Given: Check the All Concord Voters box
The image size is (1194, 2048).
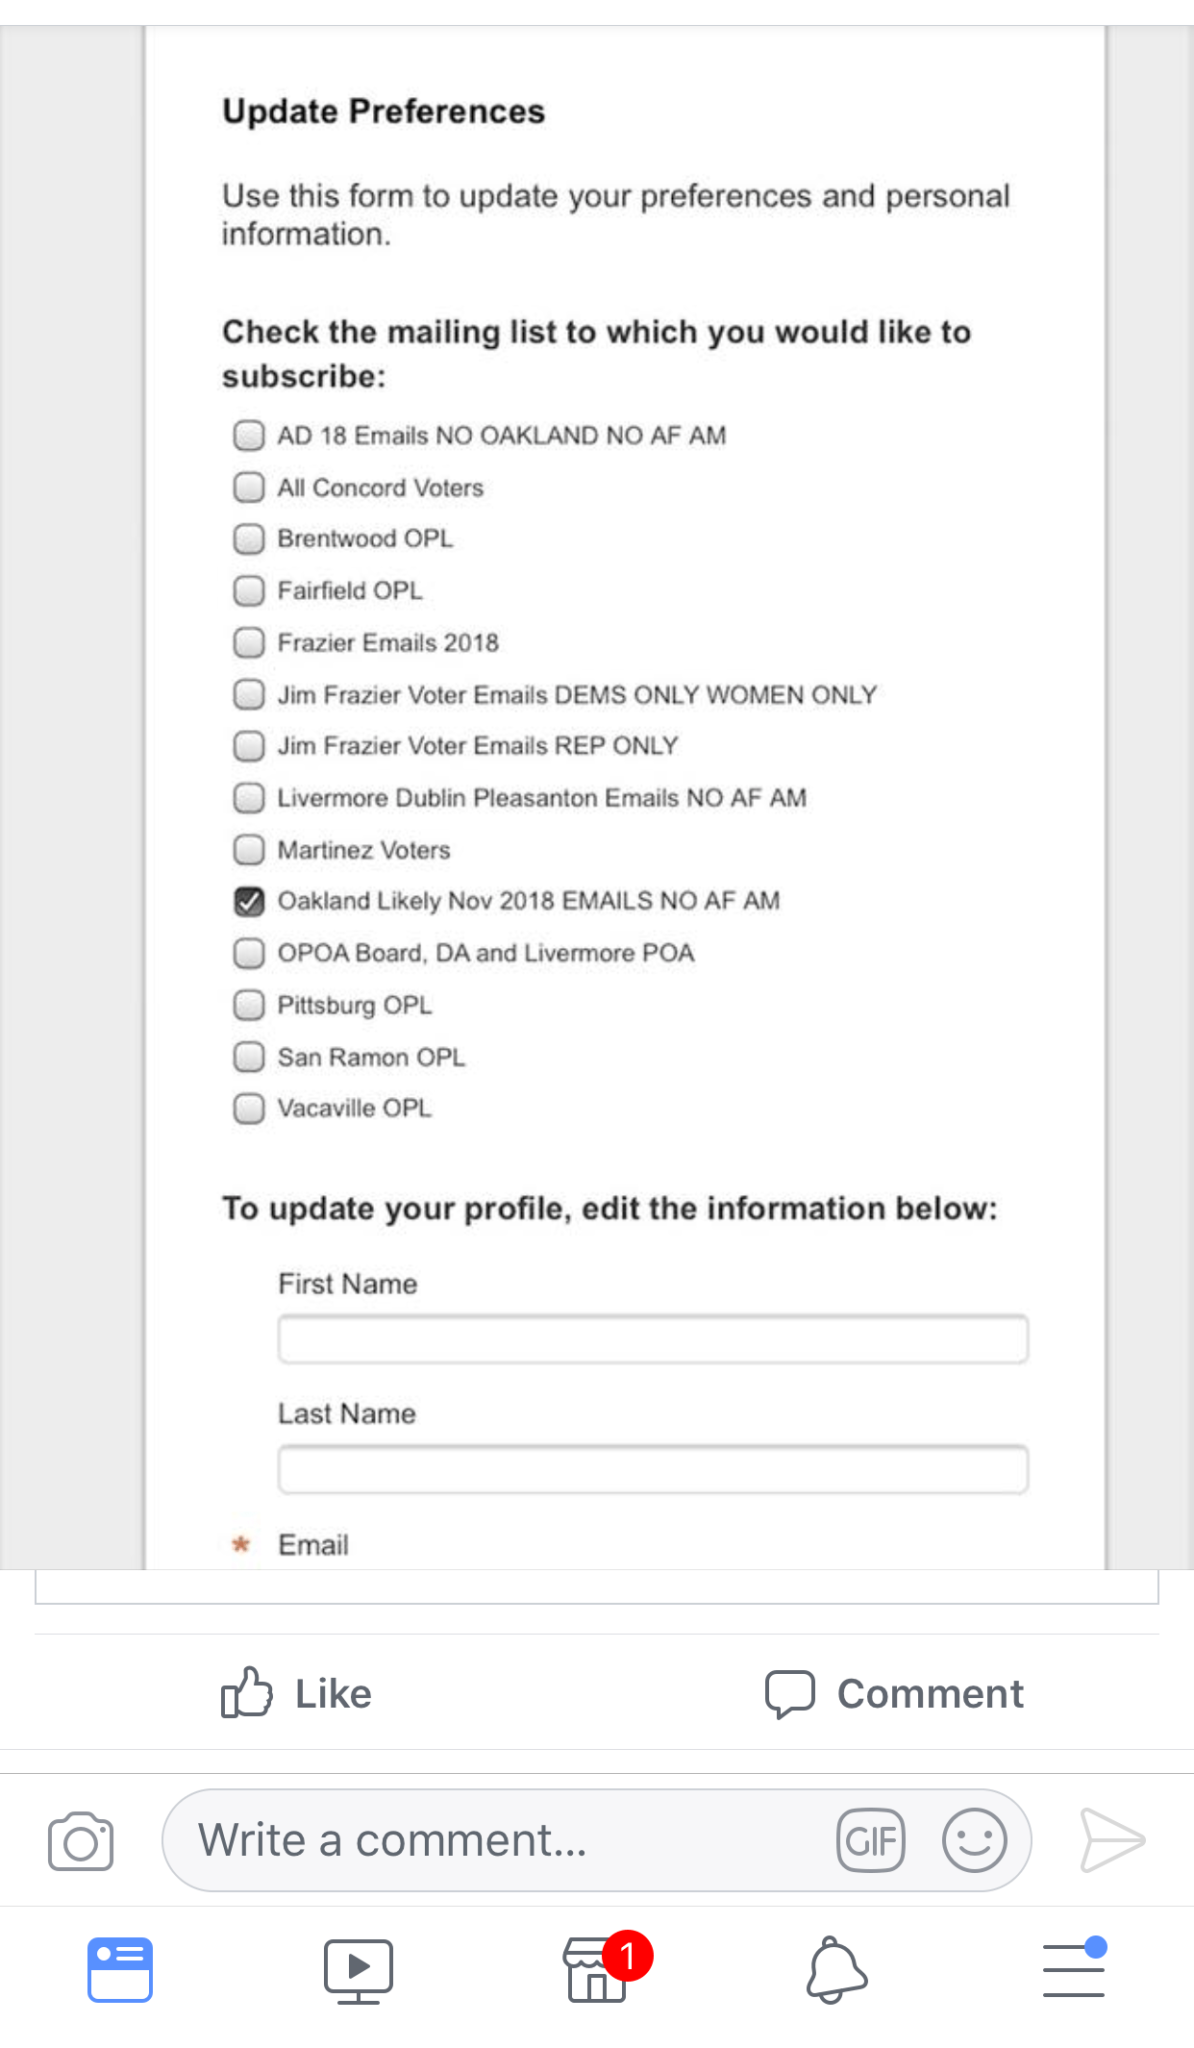Looking at the screenshot, I should pos(249,487).
